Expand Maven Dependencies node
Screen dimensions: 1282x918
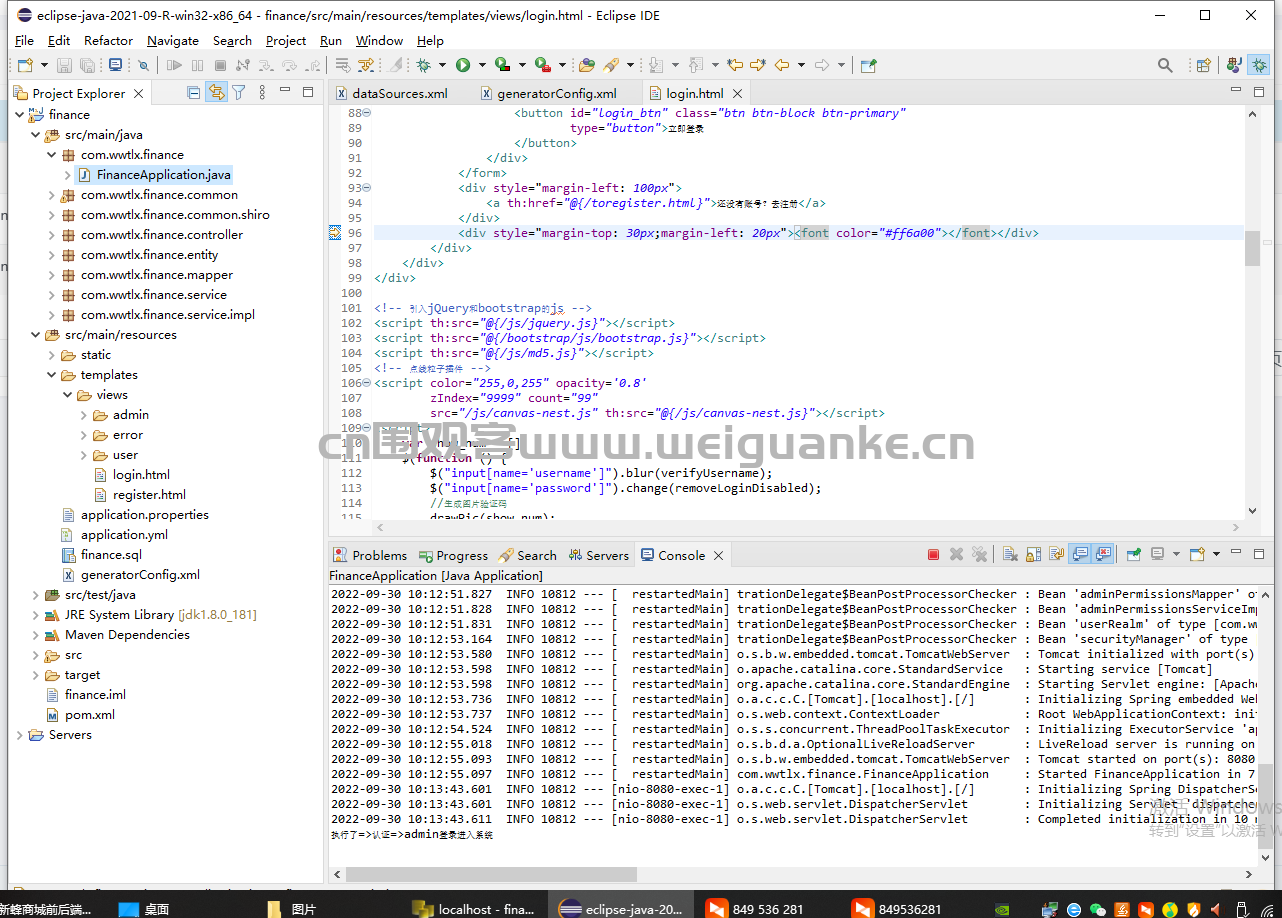tap(35, 635)
